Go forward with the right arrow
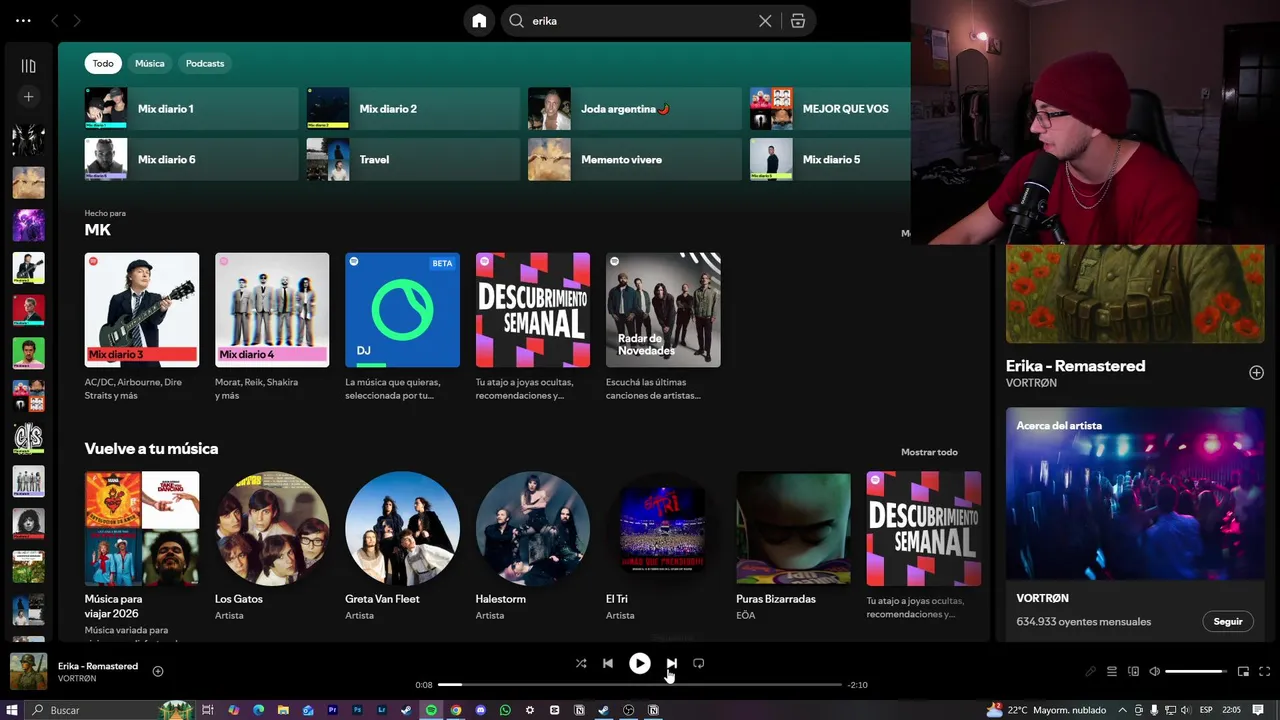Screen dimensions: 1280x720 coord(77,21)
